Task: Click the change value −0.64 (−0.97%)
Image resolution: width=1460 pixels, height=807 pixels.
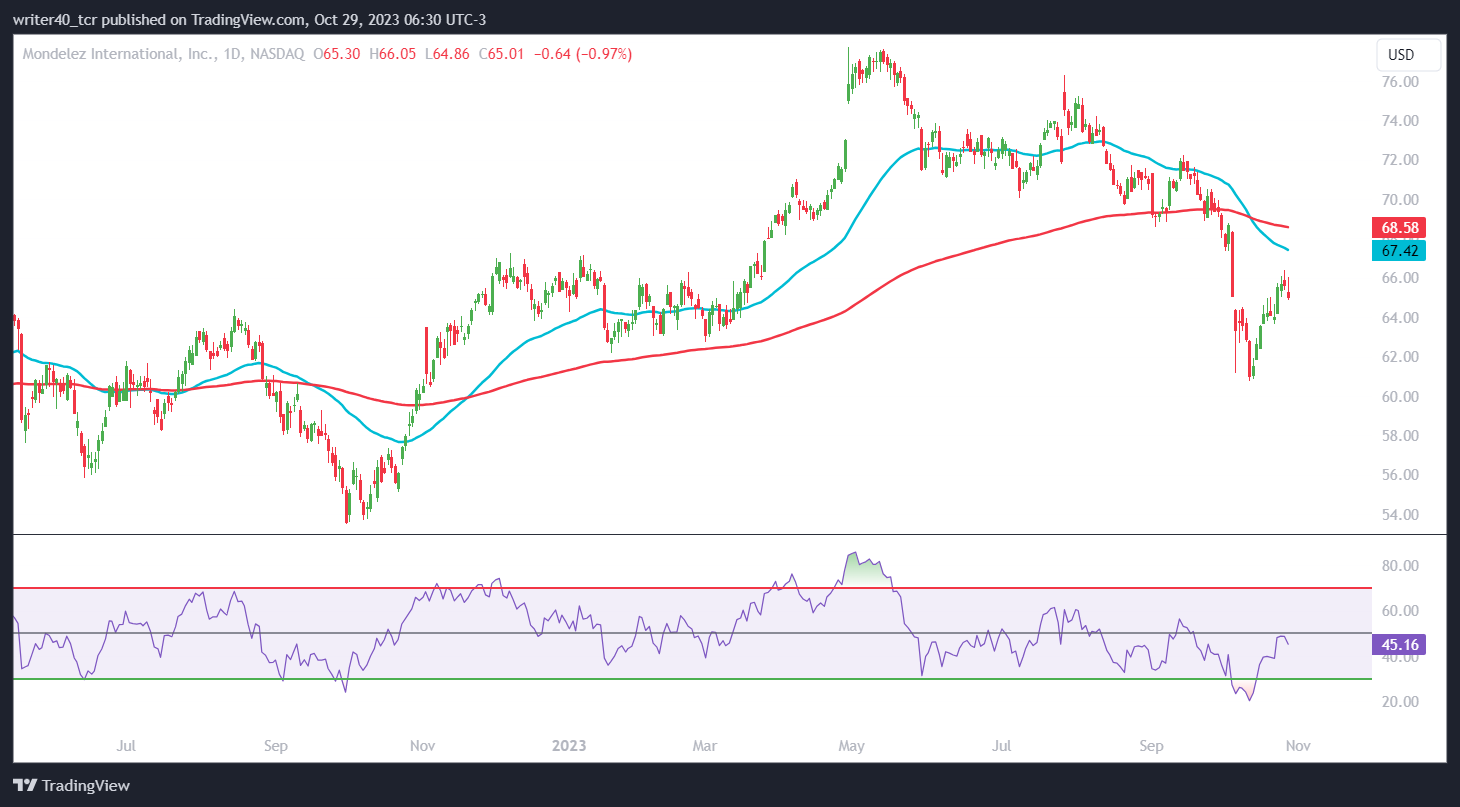Action: pyautogui.click(x=585, y=54)
